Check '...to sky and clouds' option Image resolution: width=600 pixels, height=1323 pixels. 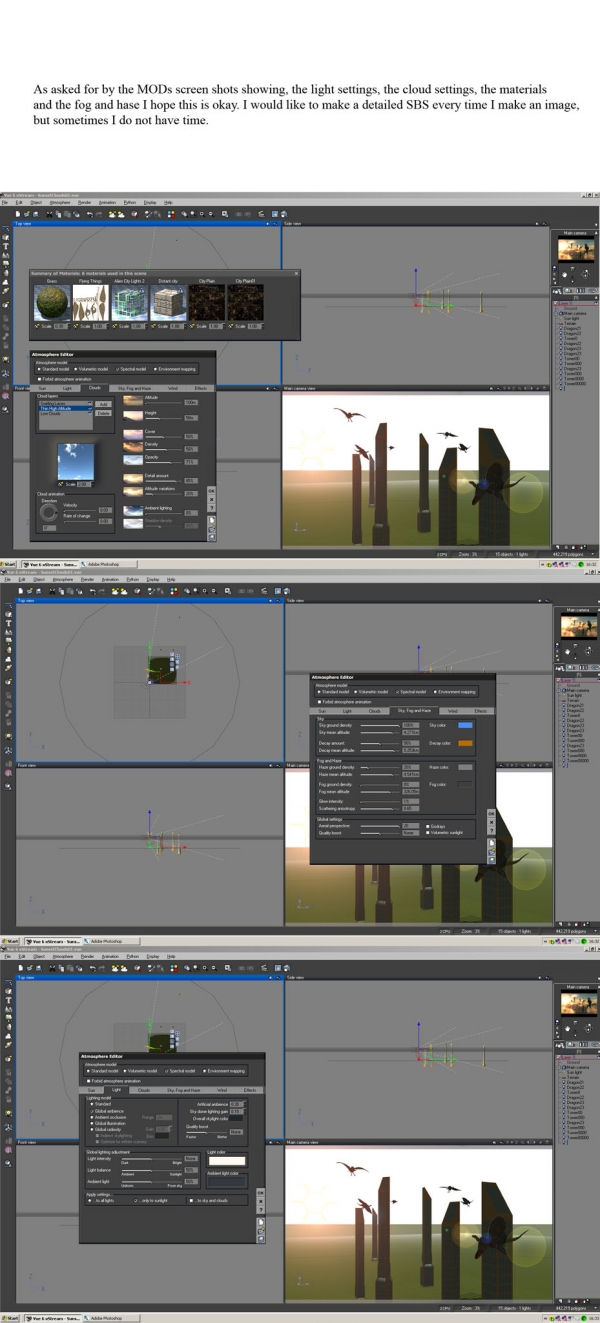click(x=209, y=1200)
